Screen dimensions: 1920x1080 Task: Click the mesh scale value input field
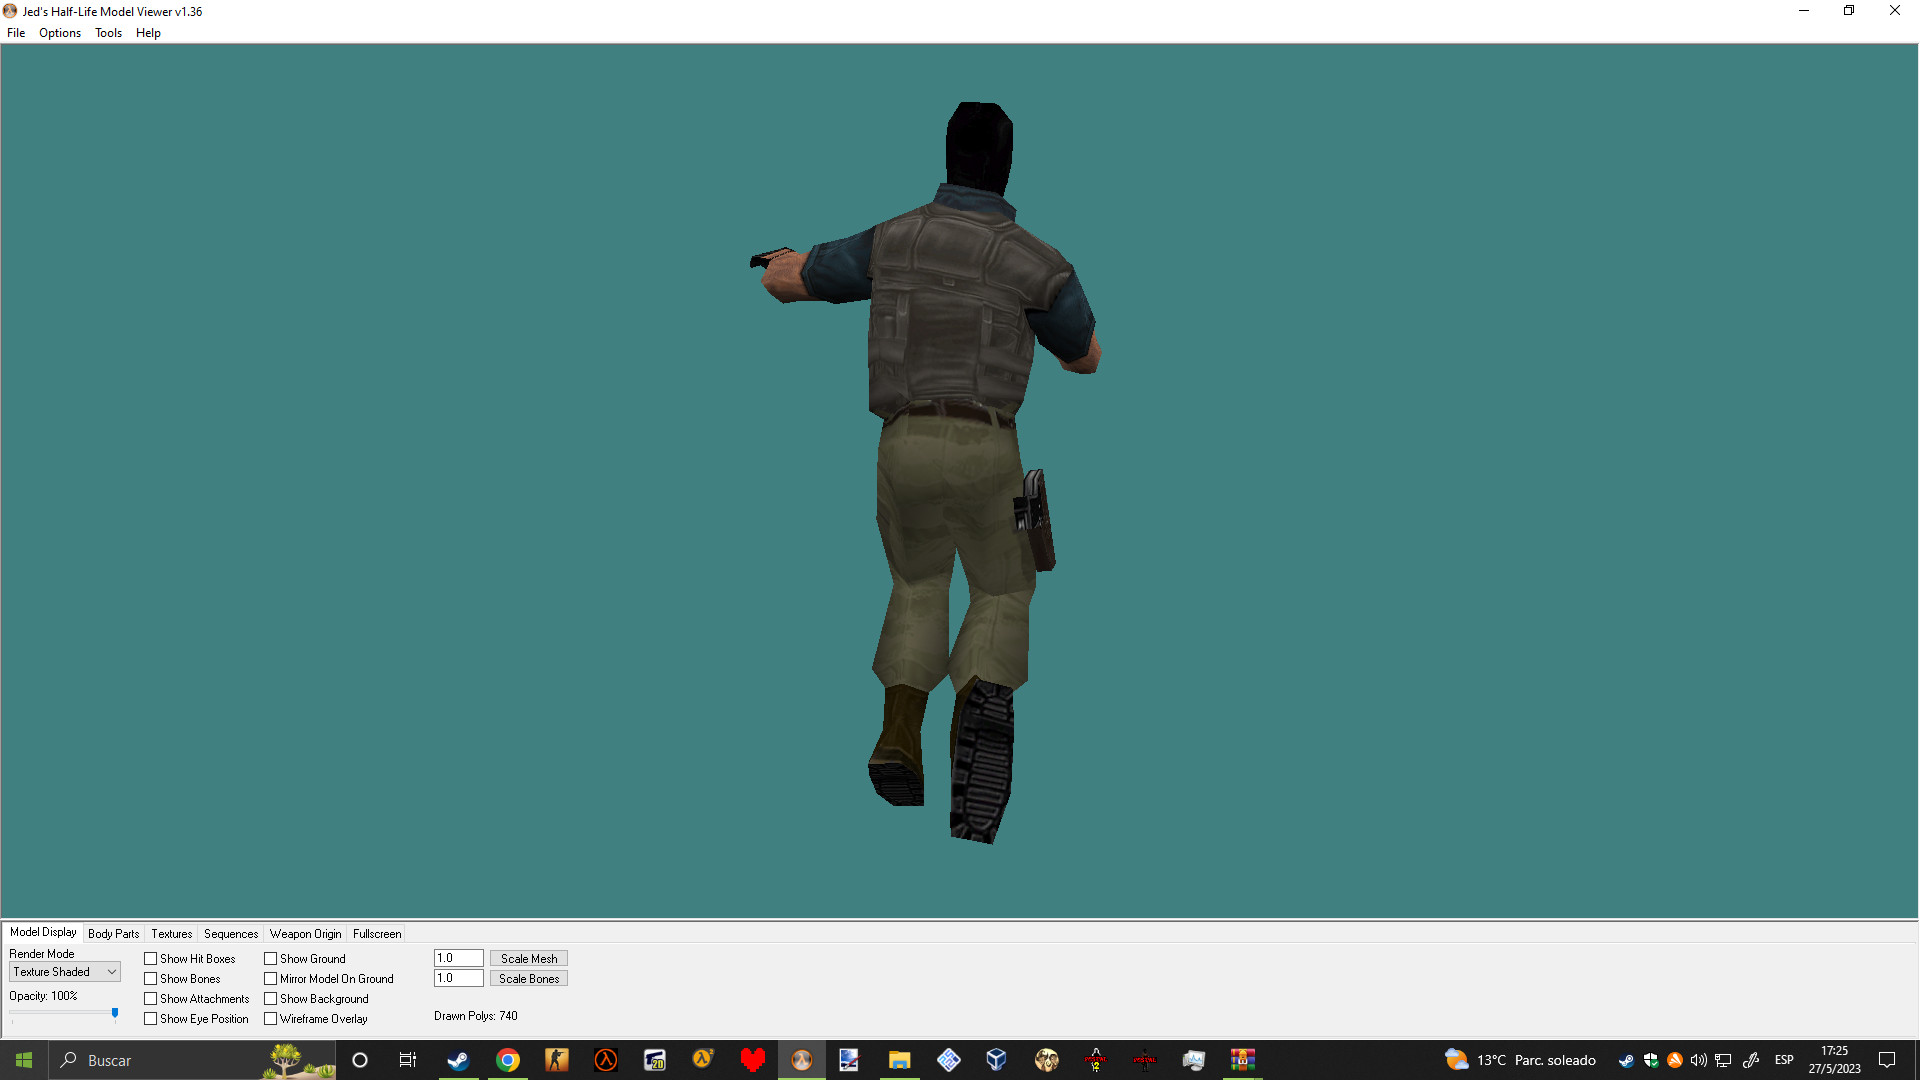pos(457,958)
